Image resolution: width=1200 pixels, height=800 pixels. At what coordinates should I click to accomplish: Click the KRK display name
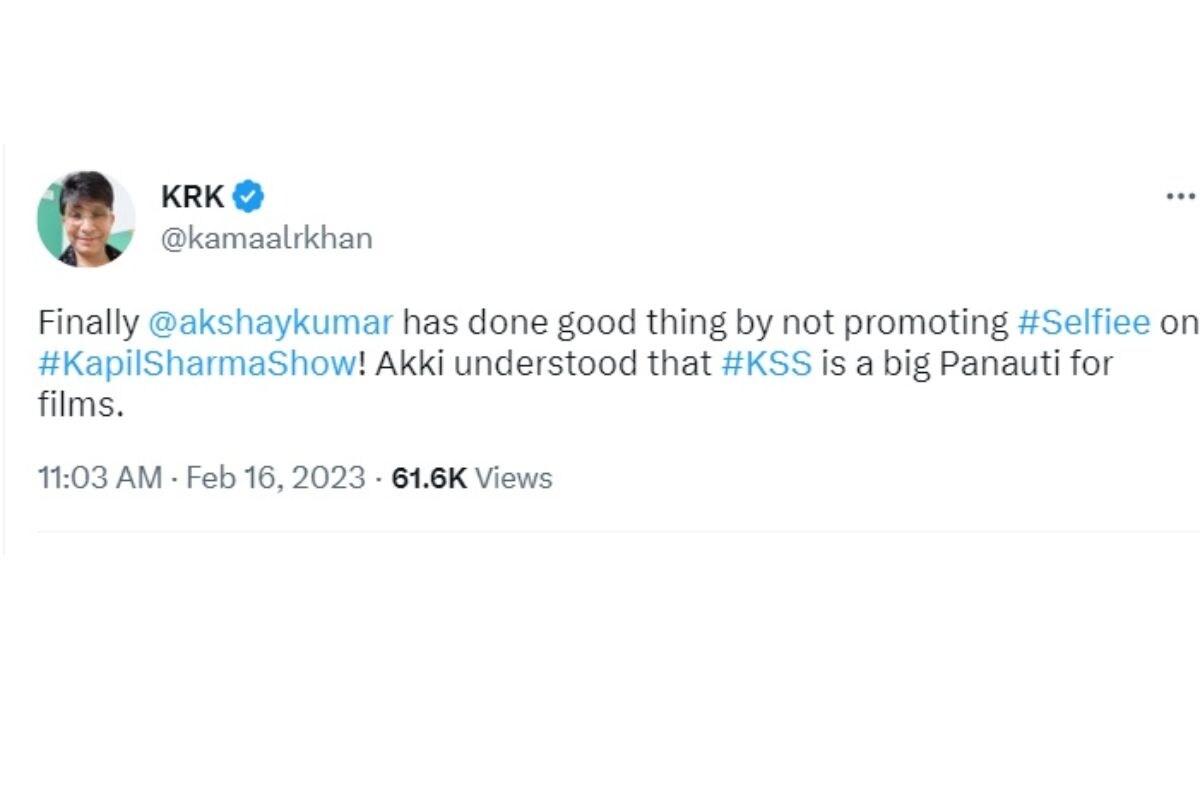pos(193,197)
